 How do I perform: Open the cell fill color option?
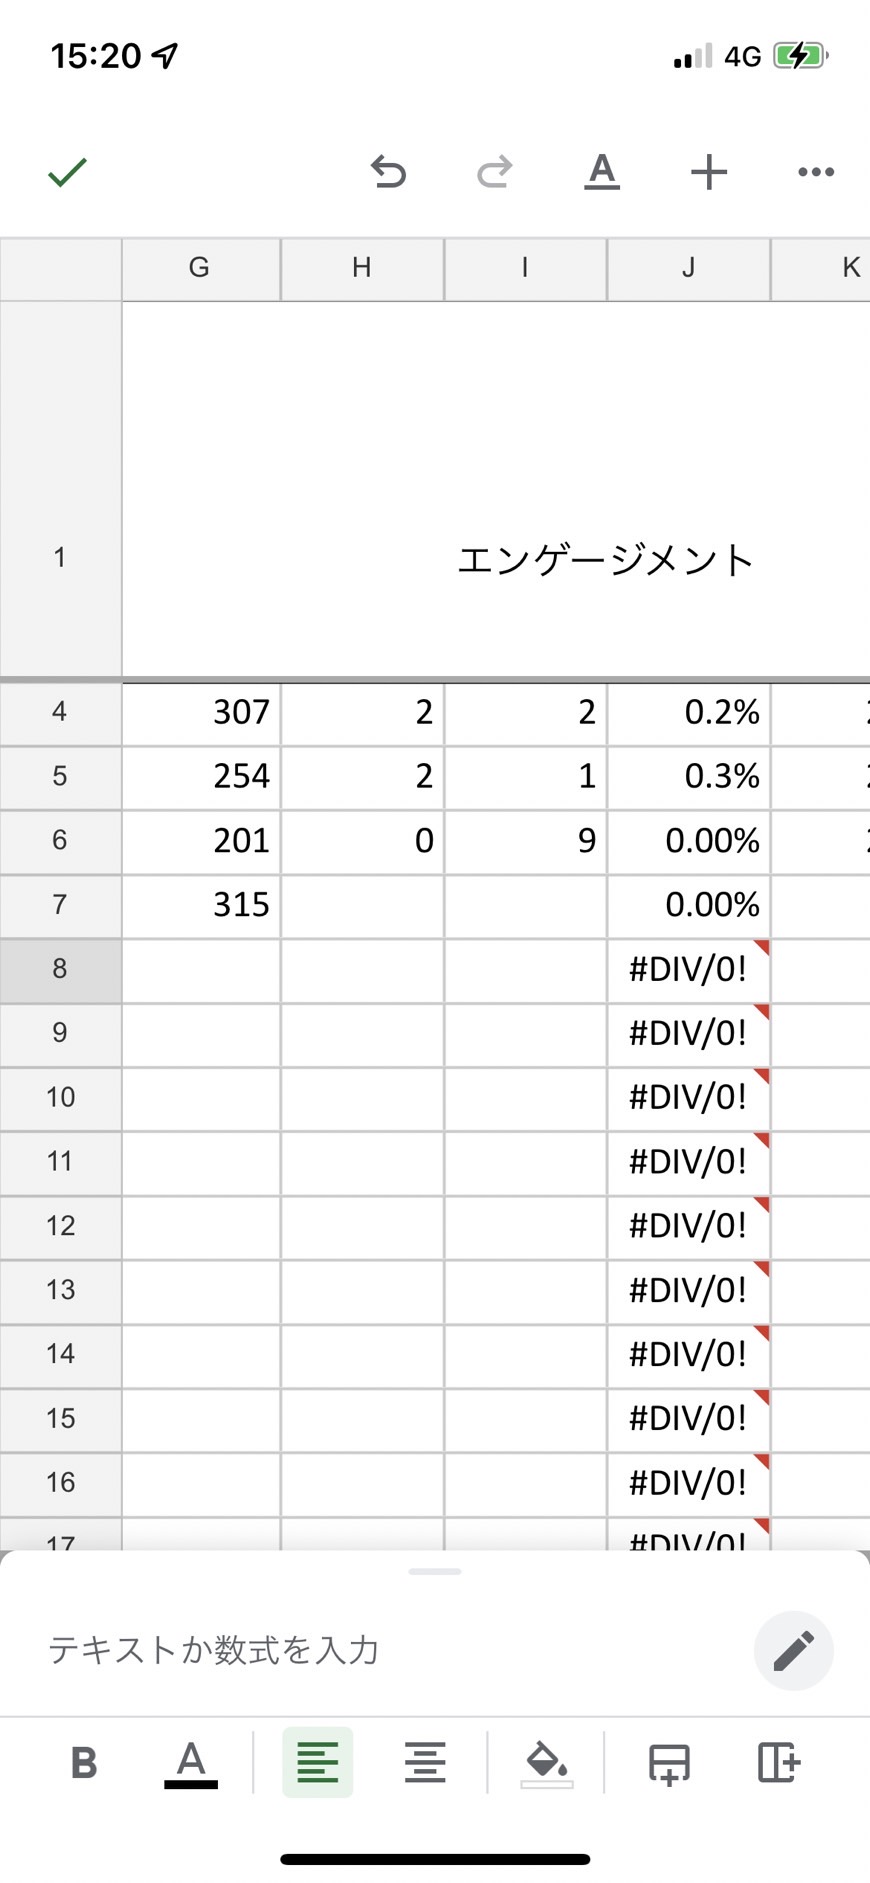547,1763
